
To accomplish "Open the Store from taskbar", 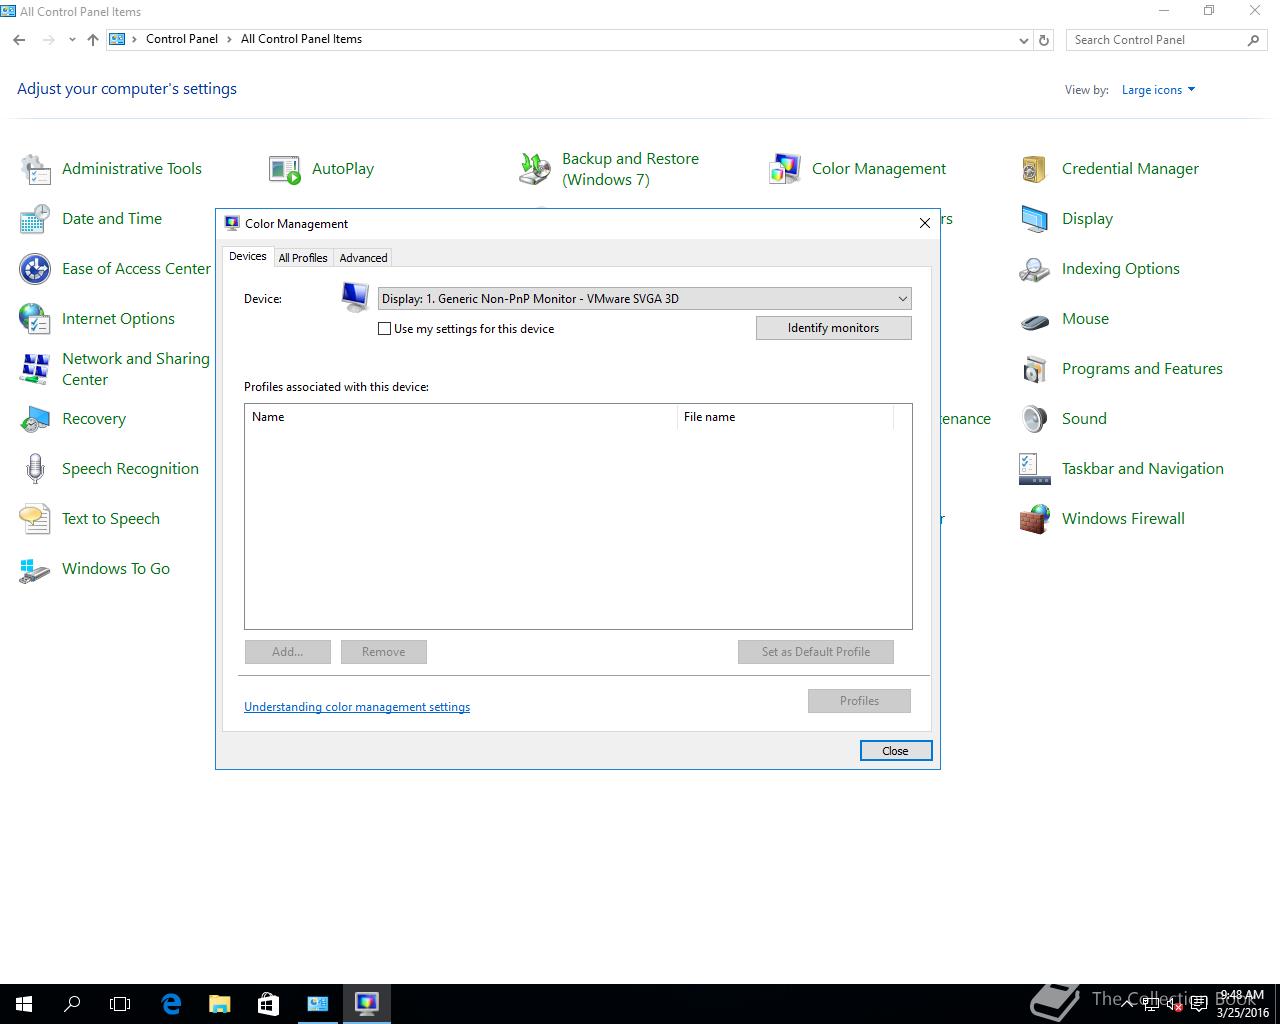I will click(x=268, y=1004).
